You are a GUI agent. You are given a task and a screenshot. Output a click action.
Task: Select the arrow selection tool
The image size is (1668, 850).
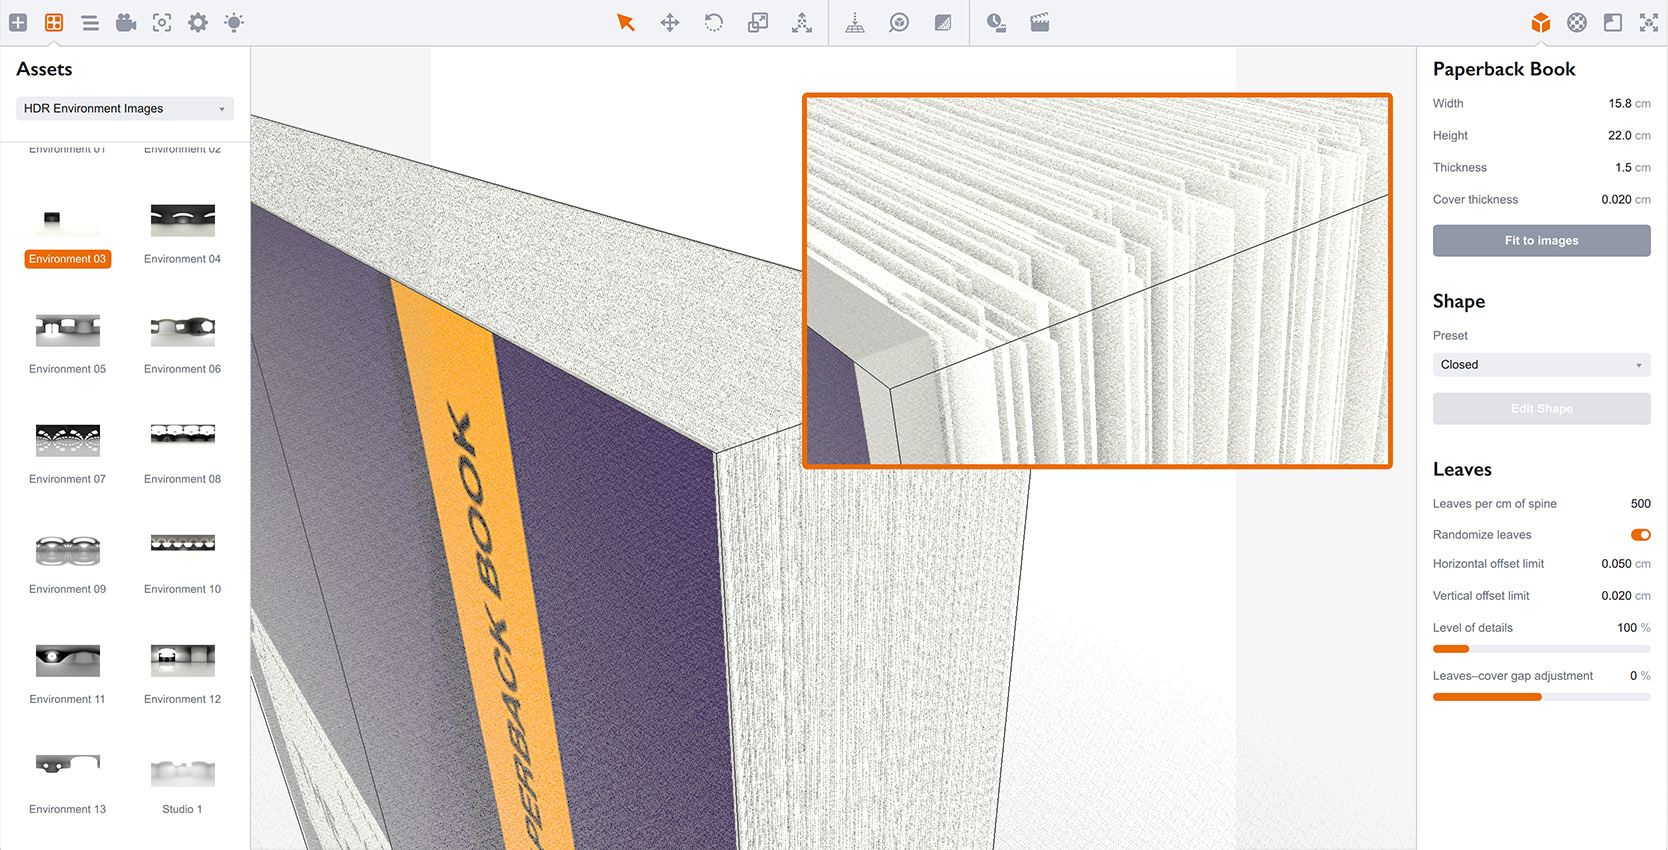point(626,22)
